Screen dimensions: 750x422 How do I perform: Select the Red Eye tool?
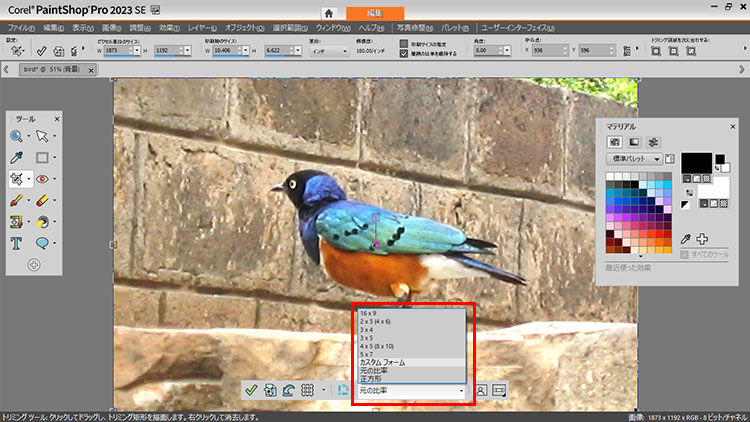click(43, 179)
